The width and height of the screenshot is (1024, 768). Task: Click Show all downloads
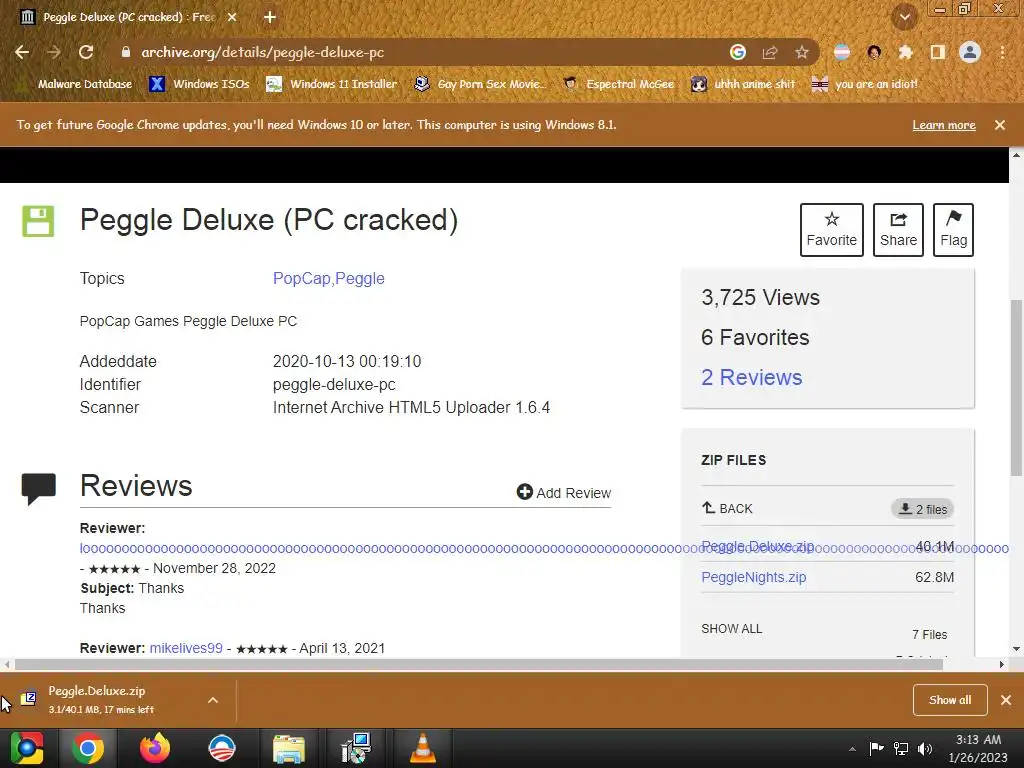(x=950, y=700)
